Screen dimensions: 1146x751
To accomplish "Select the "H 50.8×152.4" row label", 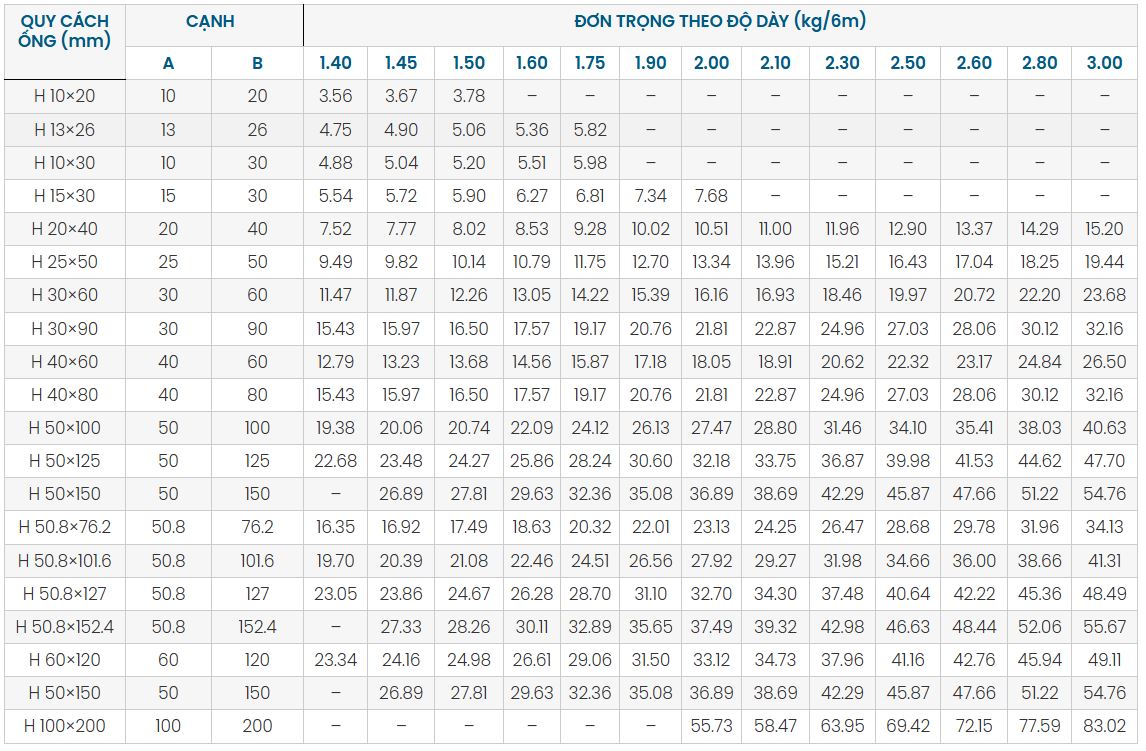I will tap(64, 627).
